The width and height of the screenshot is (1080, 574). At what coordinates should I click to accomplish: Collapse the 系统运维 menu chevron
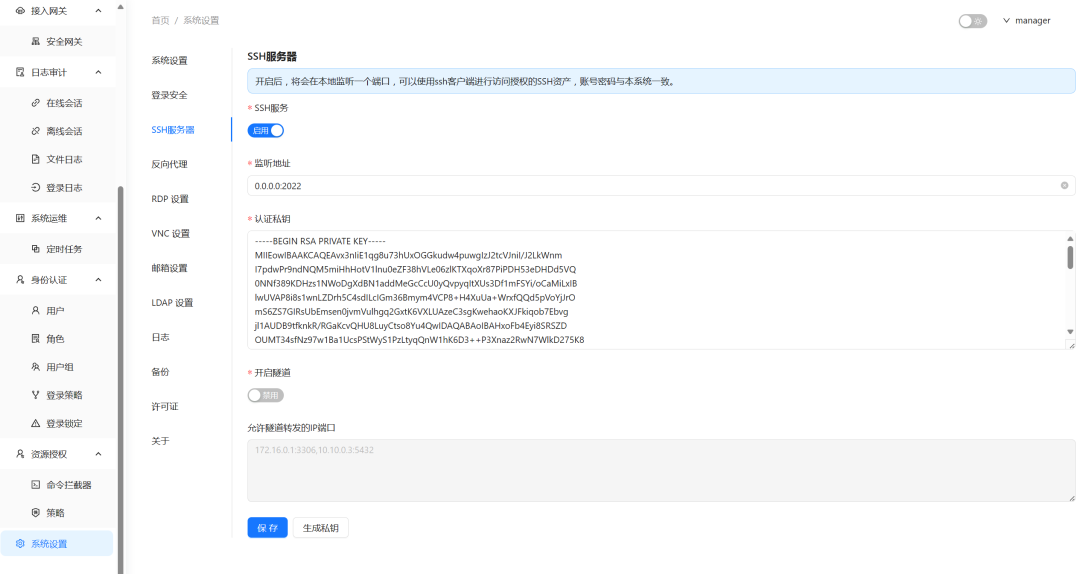click(x=98, y=218)
